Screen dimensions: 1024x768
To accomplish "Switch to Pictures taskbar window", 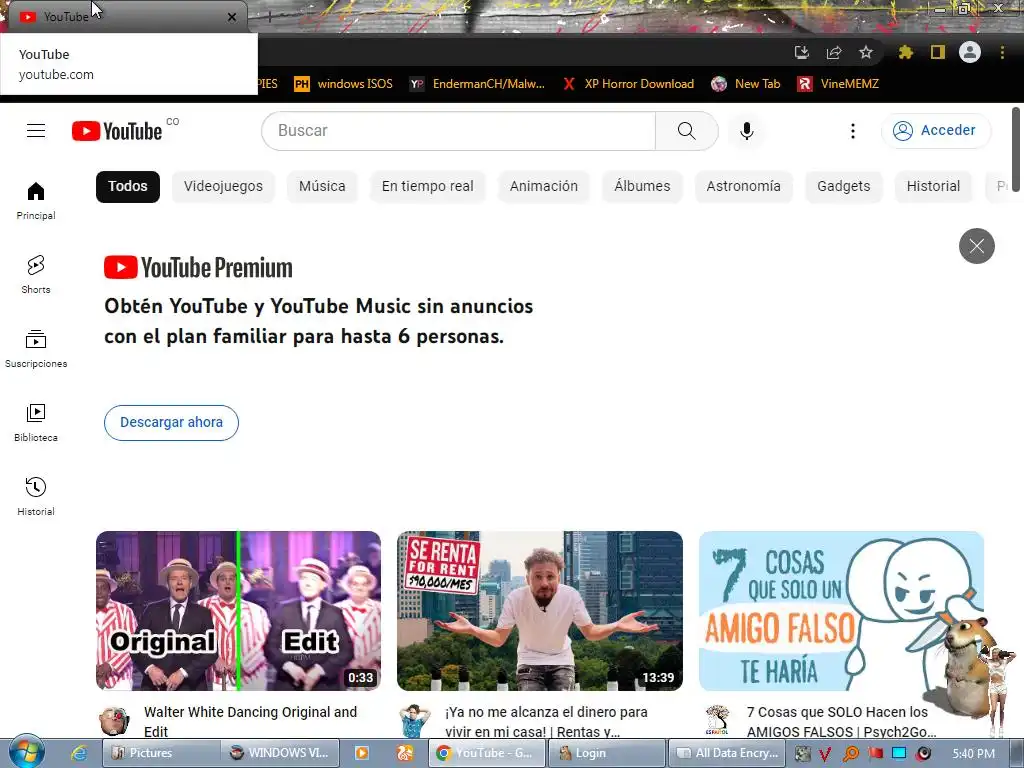I will tap(159, 753).
